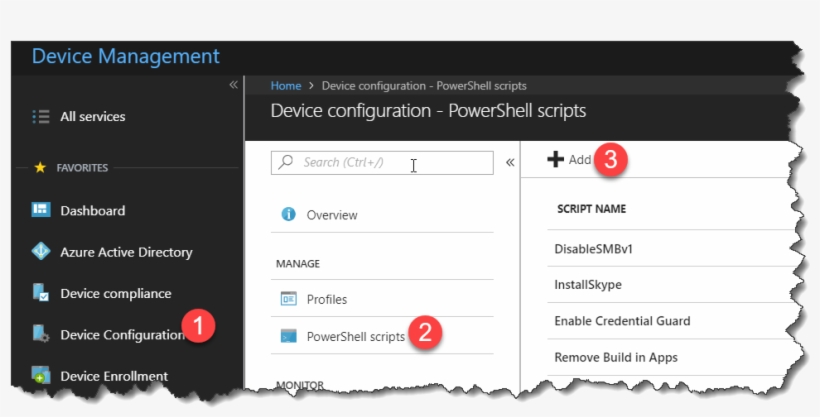The height and width of the screenshot is (417, 820).
Task: Click the Device compliance icon
Action: [41, 293]
